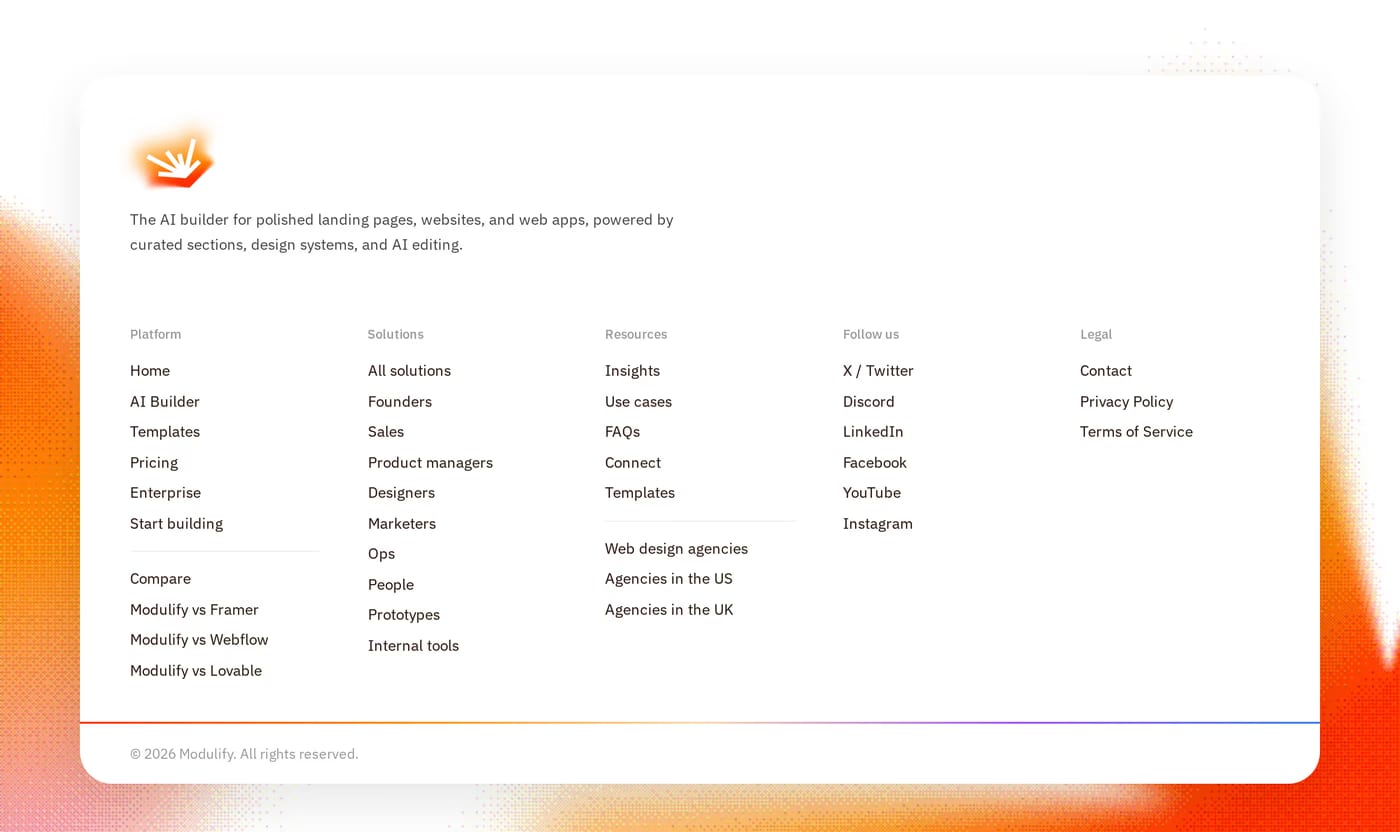Open the Contact link
Viewport: 1400px width, 832px height.
[1106, 371]
